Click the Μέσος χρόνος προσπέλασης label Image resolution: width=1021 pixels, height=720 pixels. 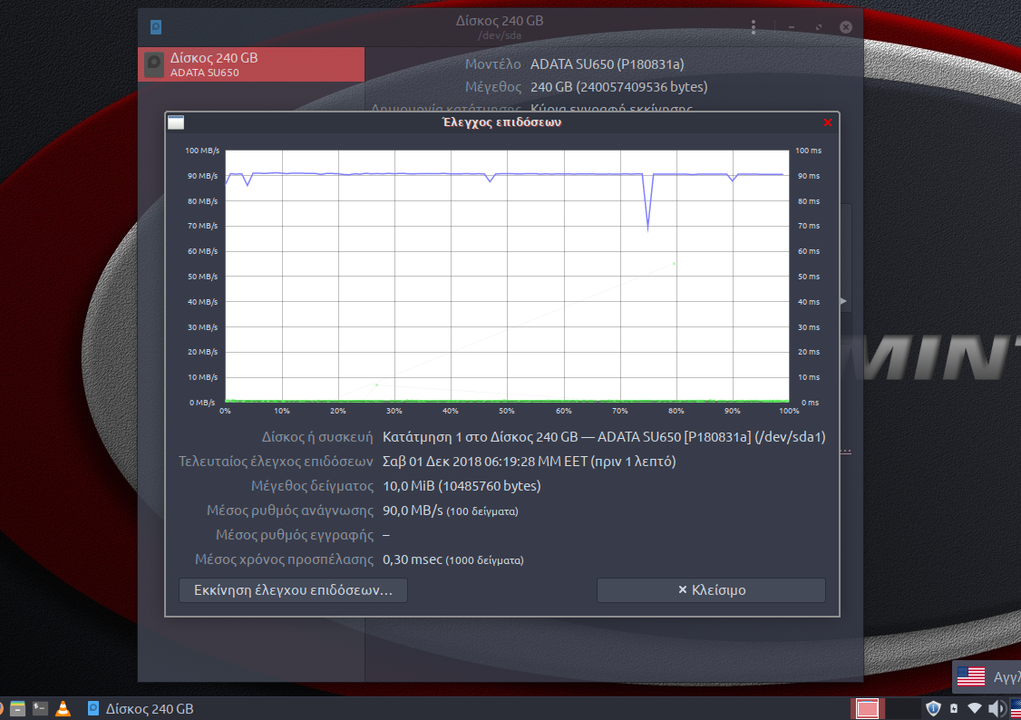[284, 559]
